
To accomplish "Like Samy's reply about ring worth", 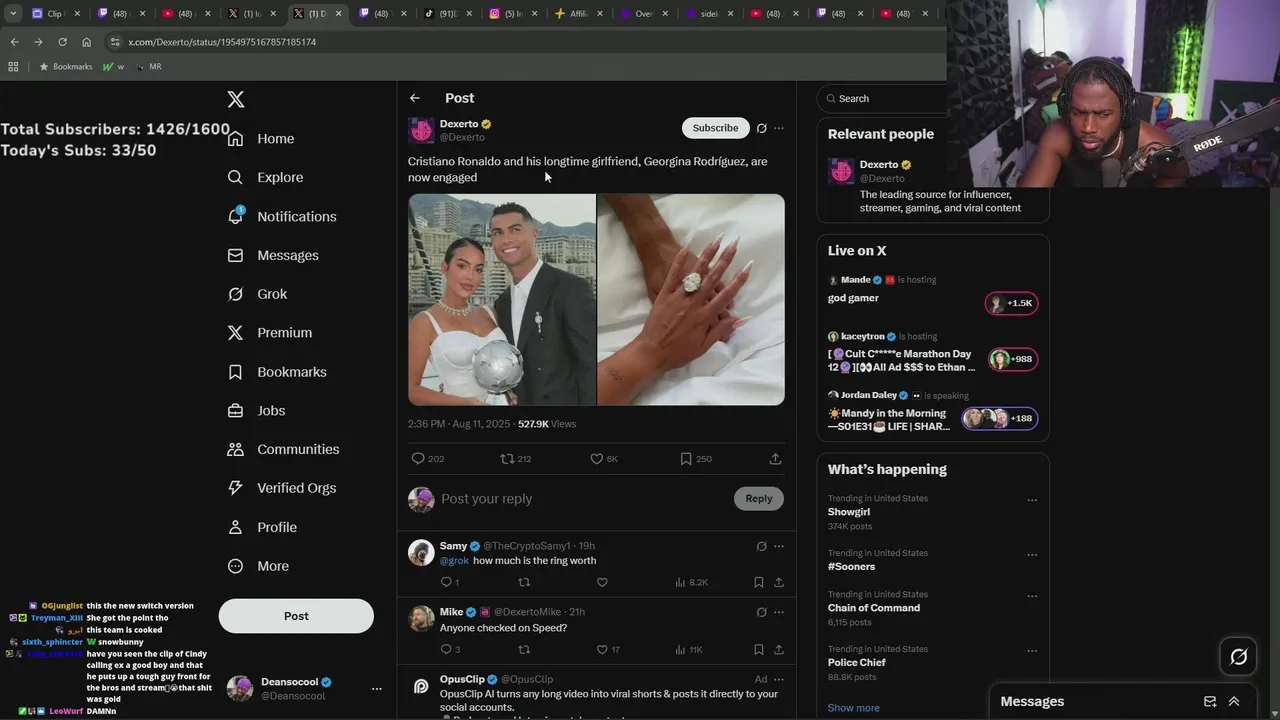I will coord(602,582).
